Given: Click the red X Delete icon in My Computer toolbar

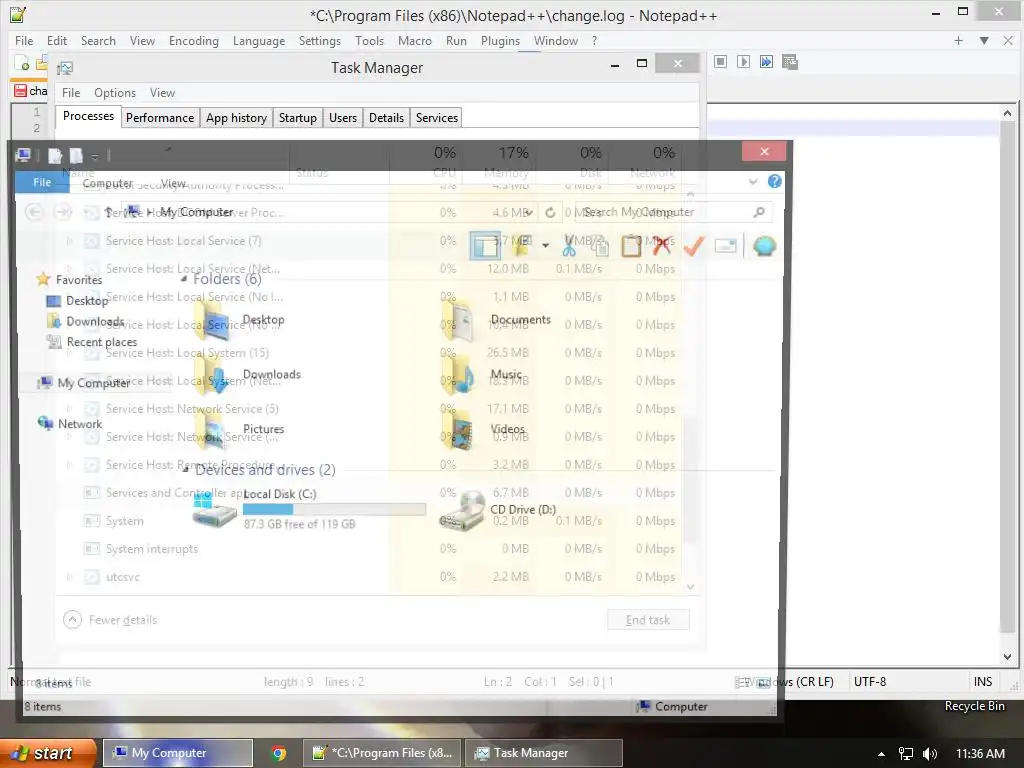Looking at the screenshot, I should 662,246.
